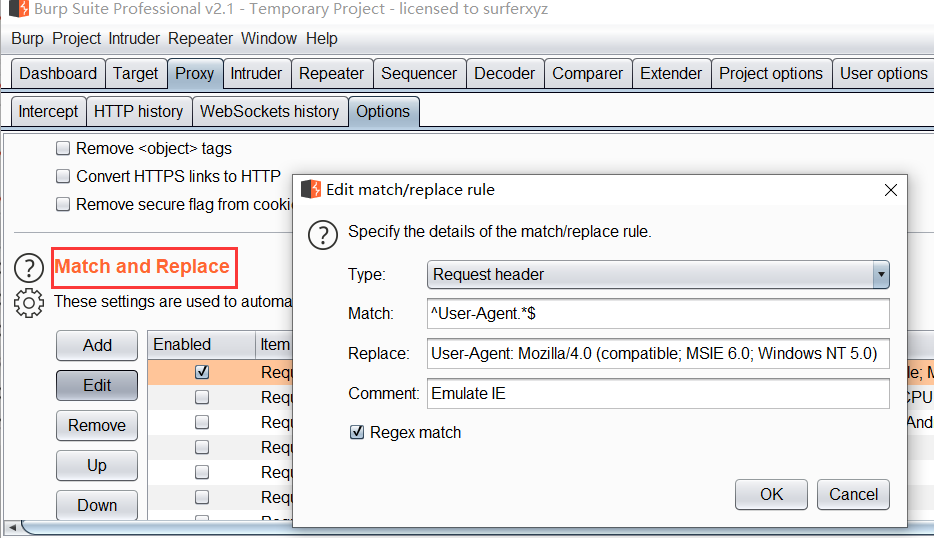This screenshot has width=934, height=538.
Task: Open the Window menu
Action: [x=269, y=39]
